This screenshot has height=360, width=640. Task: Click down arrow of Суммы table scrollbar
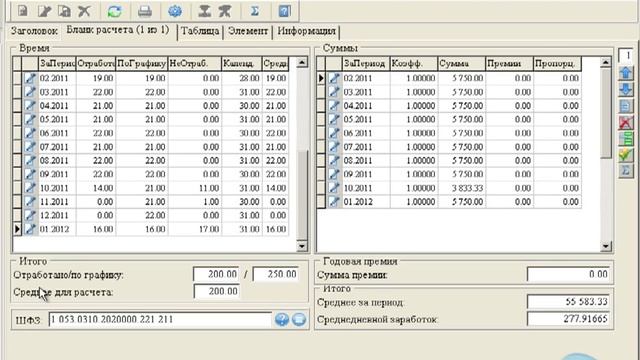click(x=606, y=246)
